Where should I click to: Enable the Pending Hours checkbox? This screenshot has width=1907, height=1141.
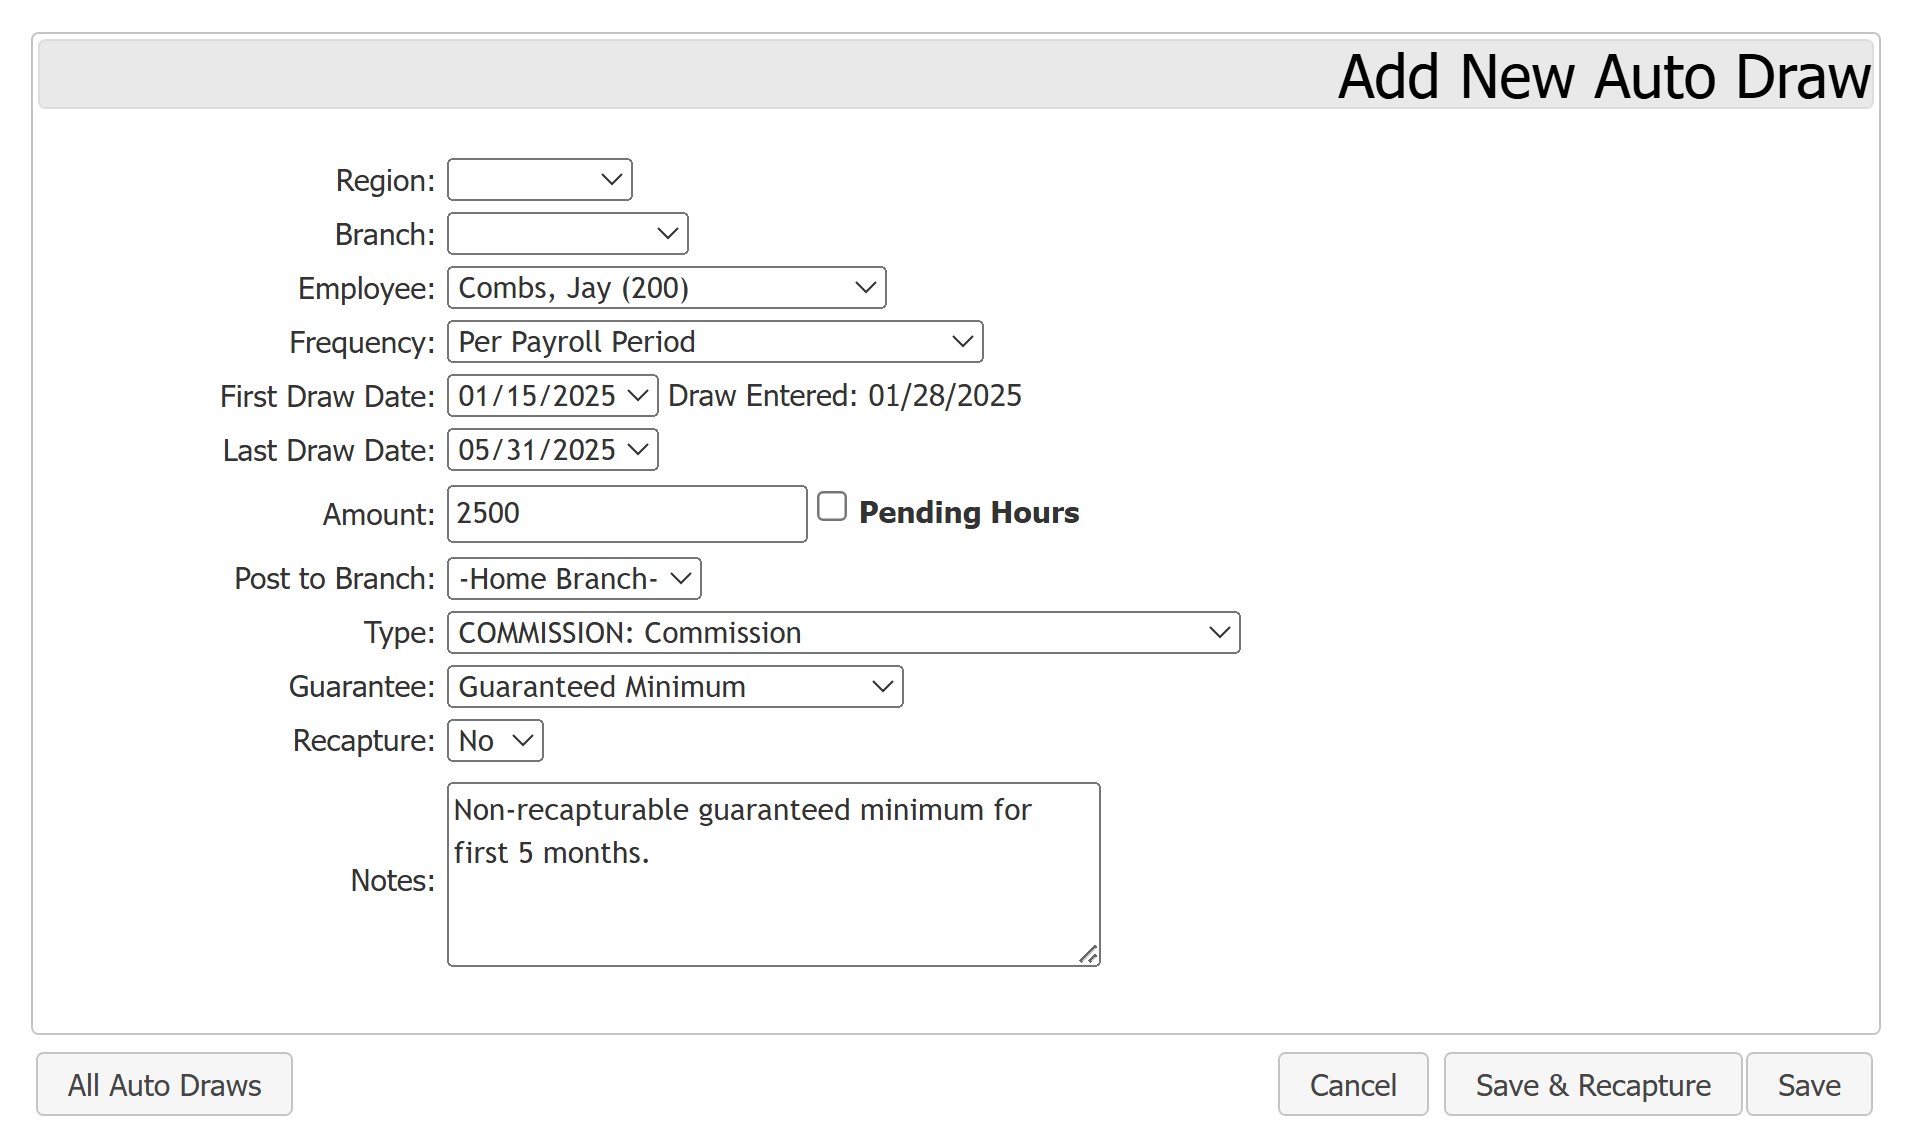(x=832, y=506)
